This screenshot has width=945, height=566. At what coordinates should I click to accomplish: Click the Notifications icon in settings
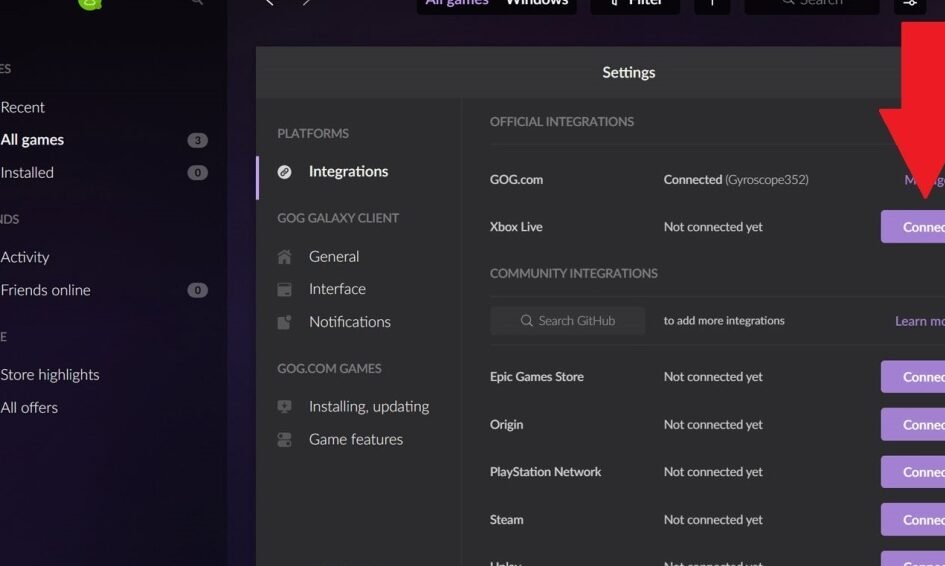click(284, 322)
